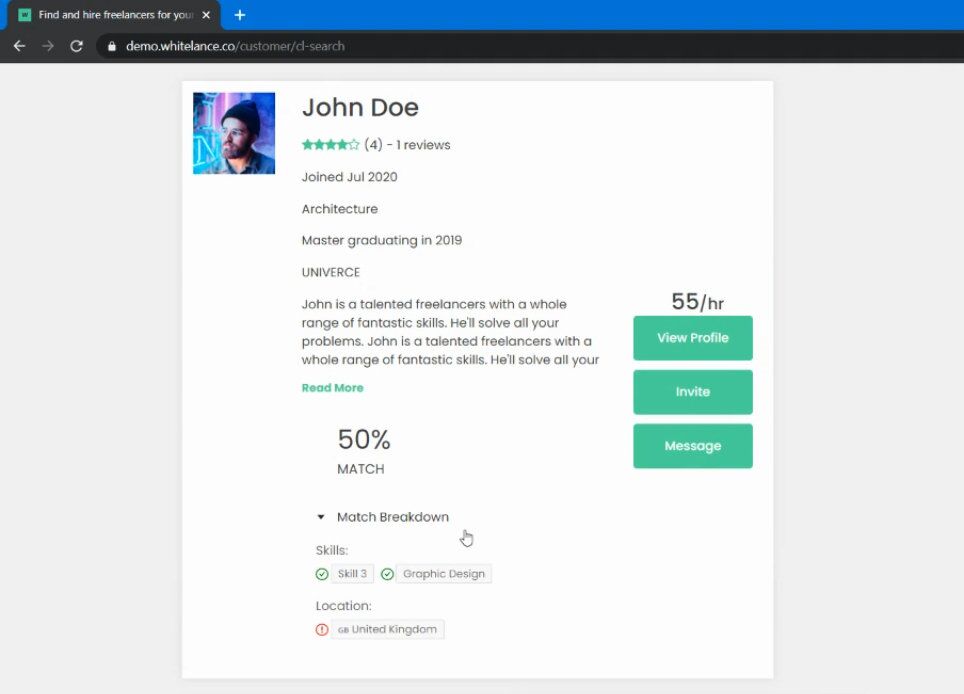This screenshot has width=964, height=694.
Task: Click the Graphic Design skill tag
Action: tap(444, 574)
